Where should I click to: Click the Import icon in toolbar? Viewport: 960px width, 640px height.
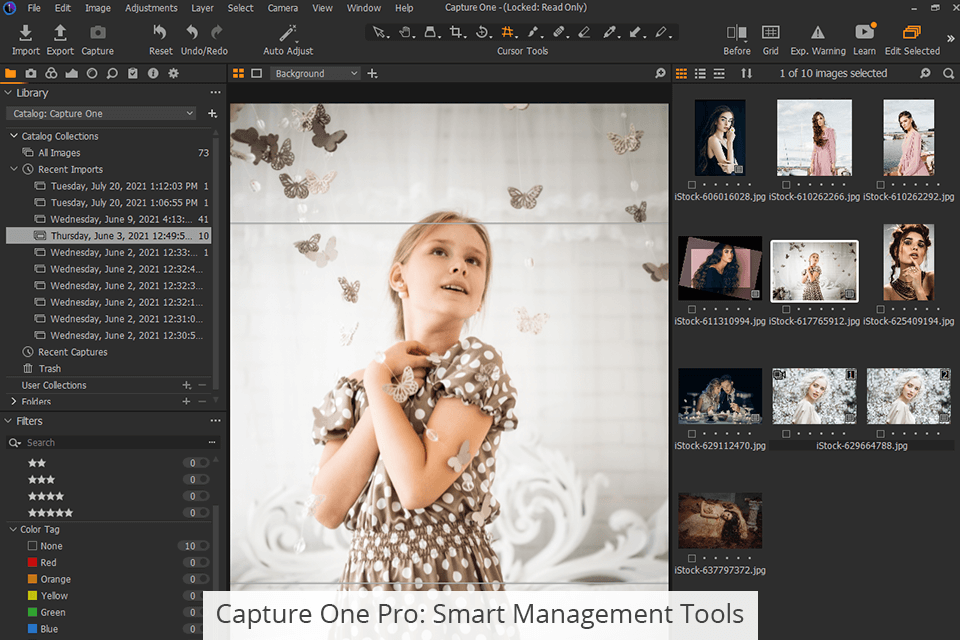[x=26, y=34]
